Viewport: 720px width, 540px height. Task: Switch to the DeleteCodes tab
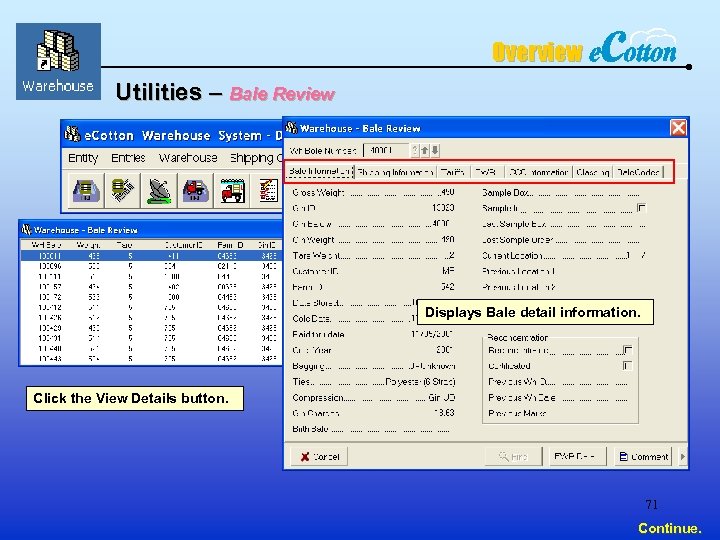[x=638, y=172]
